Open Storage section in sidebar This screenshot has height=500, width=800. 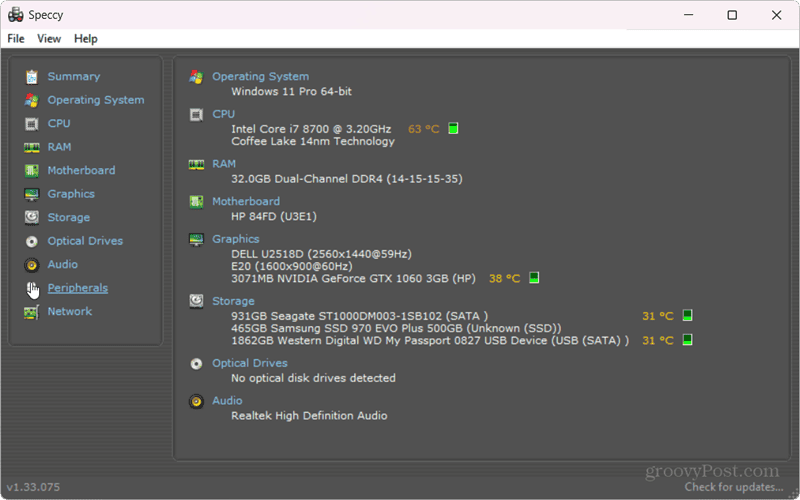(x=69, y=217)
